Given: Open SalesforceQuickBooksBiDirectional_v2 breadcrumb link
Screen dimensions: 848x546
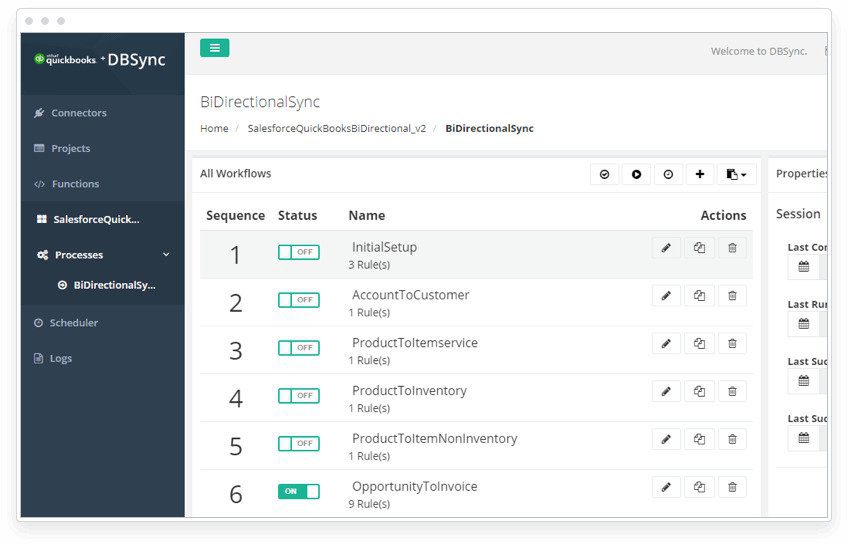Looking at the screenshot, I should tap(336, 129).
